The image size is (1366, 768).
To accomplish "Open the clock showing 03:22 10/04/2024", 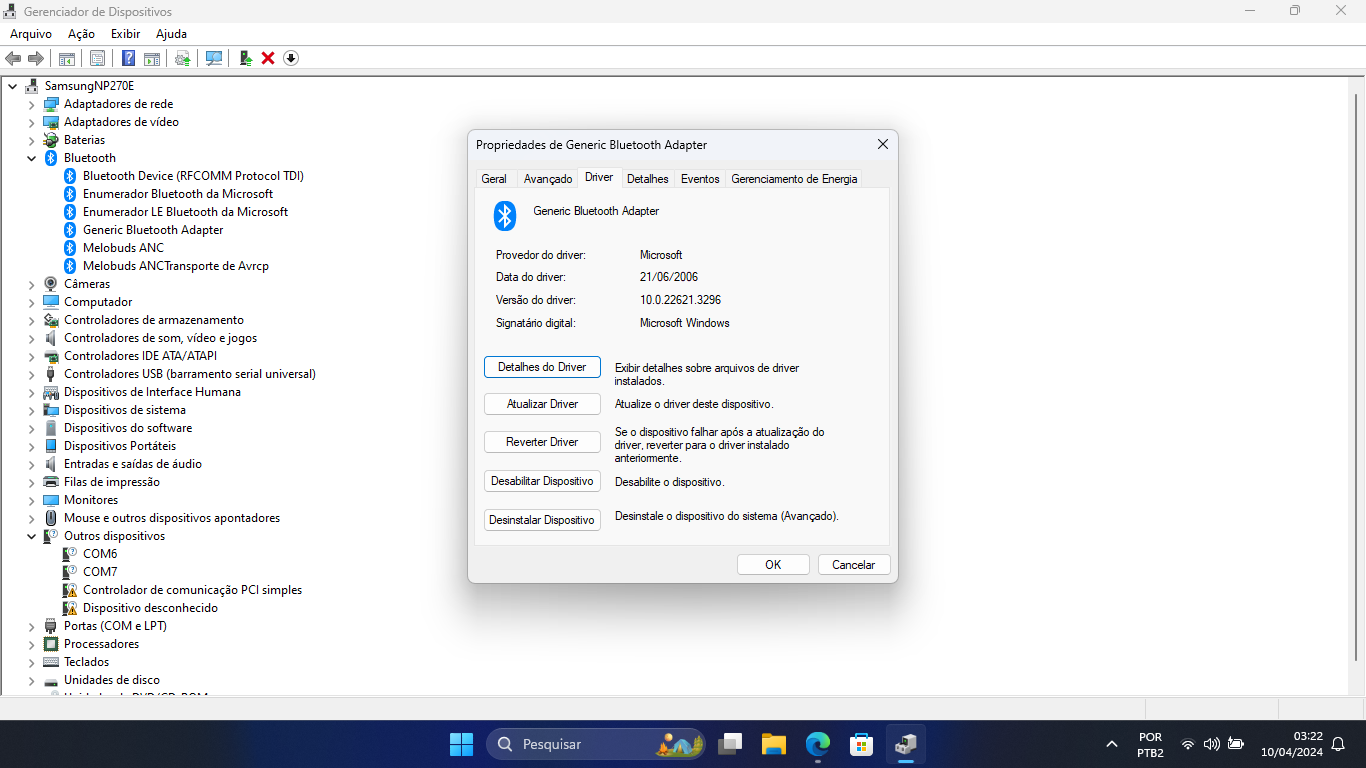I will click(1292, 744).
